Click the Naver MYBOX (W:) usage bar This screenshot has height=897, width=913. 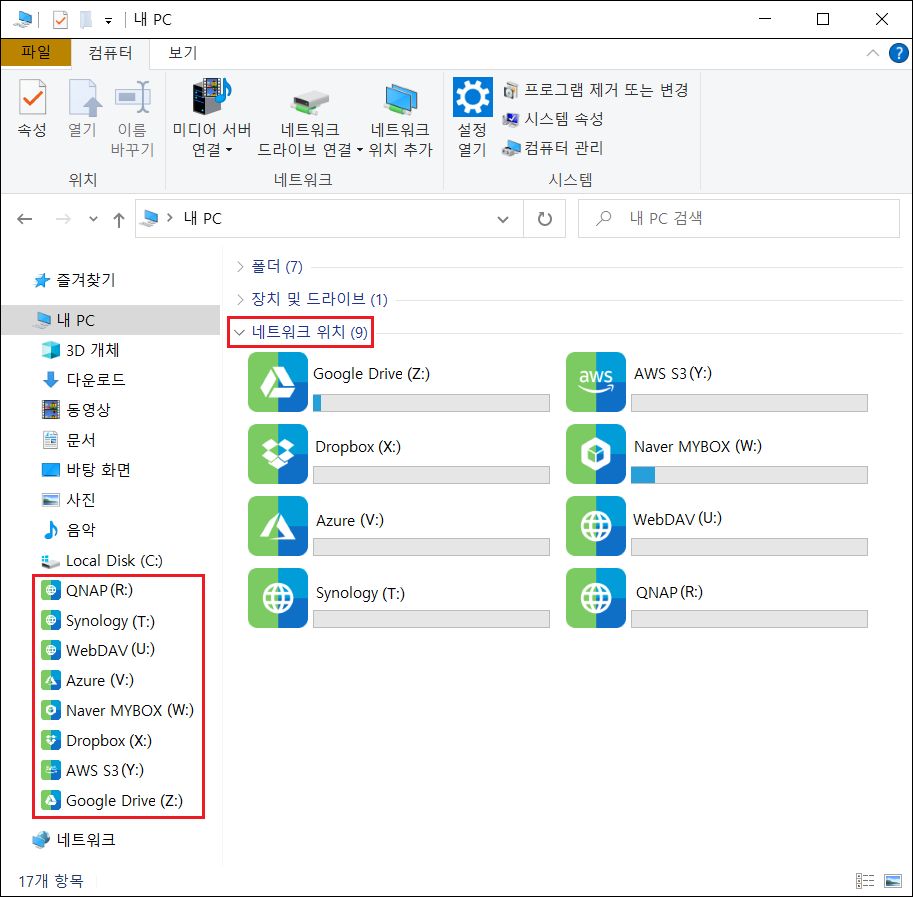(x=749, y=475)
